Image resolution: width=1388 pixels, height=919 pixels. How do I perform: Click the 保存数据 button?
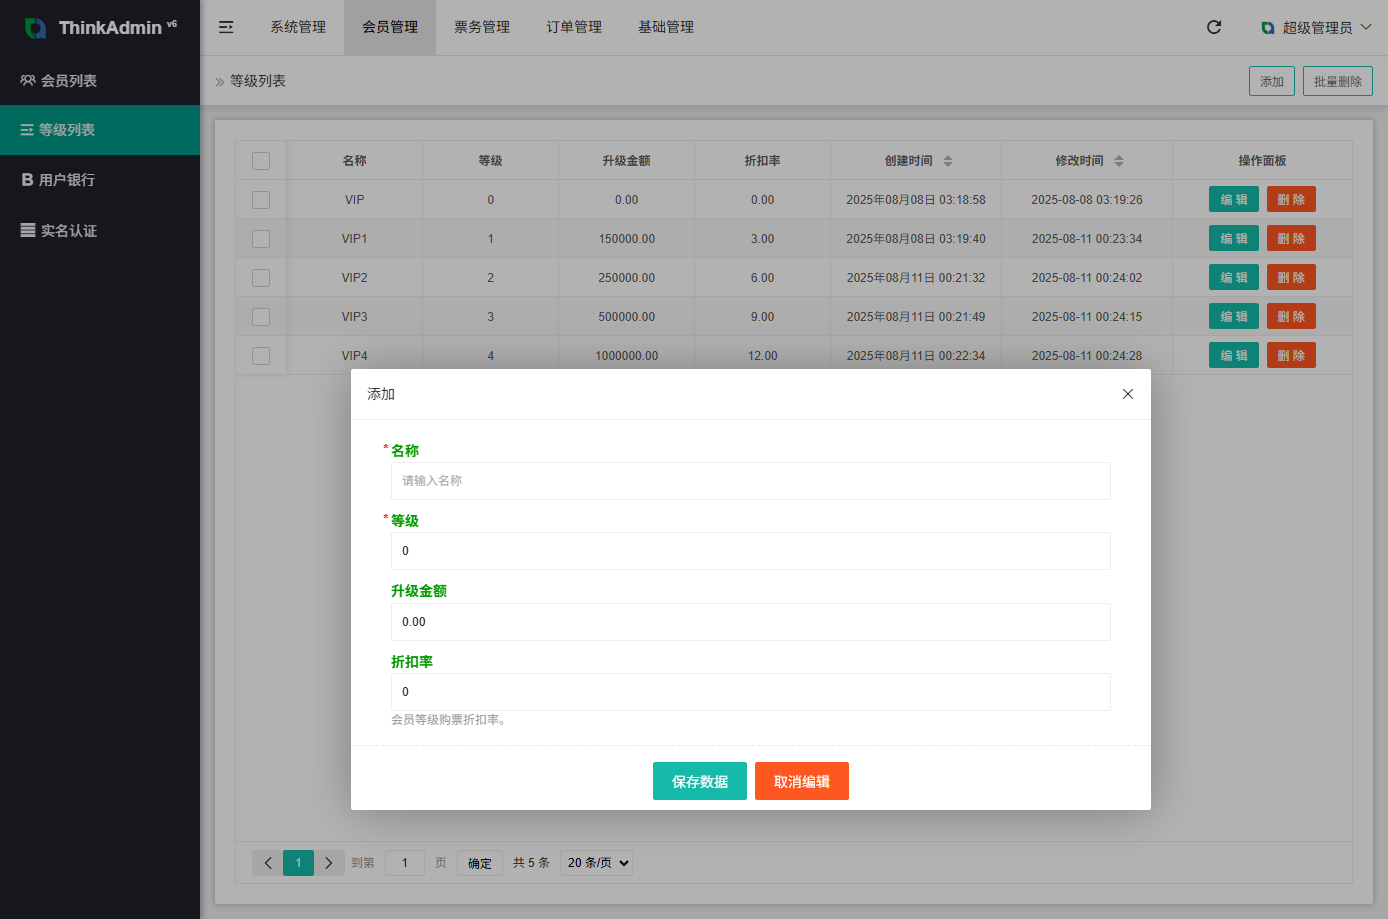pyautogui.click(x=700, y=781)
